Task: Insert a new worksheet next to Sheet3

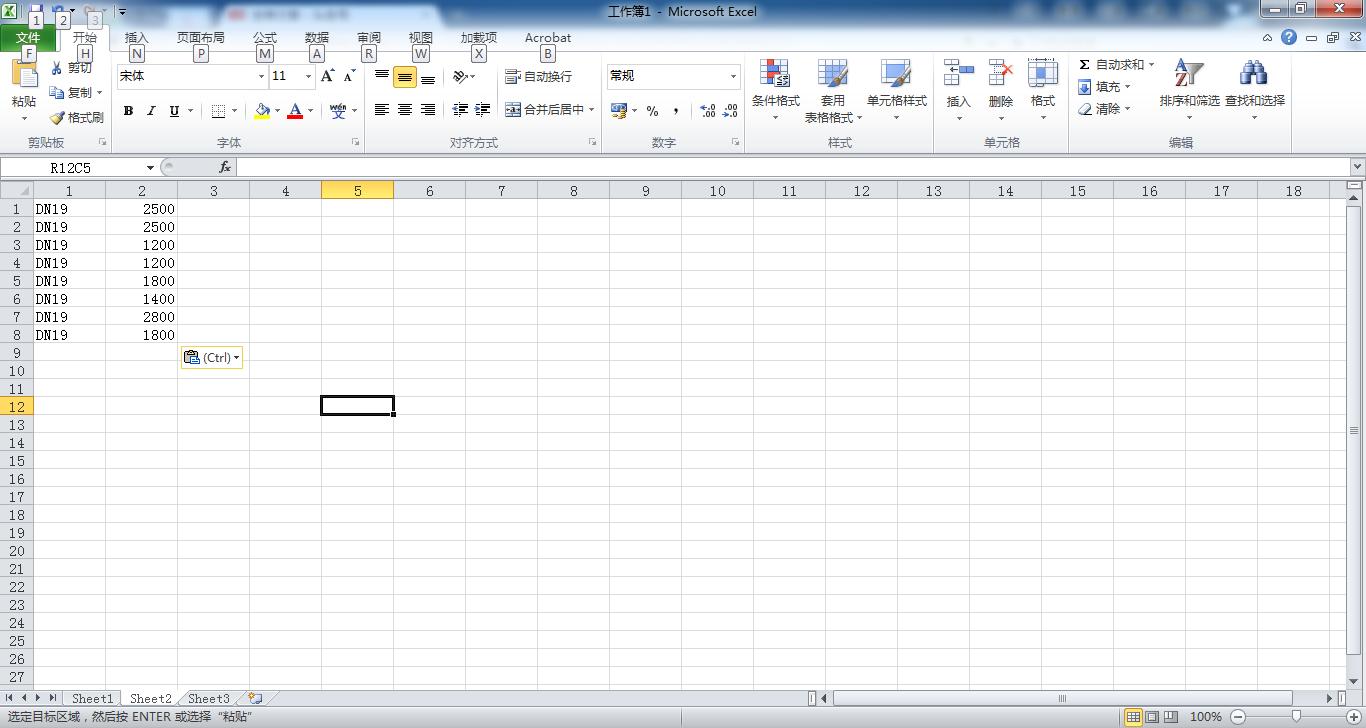Action: pos(255,698)
